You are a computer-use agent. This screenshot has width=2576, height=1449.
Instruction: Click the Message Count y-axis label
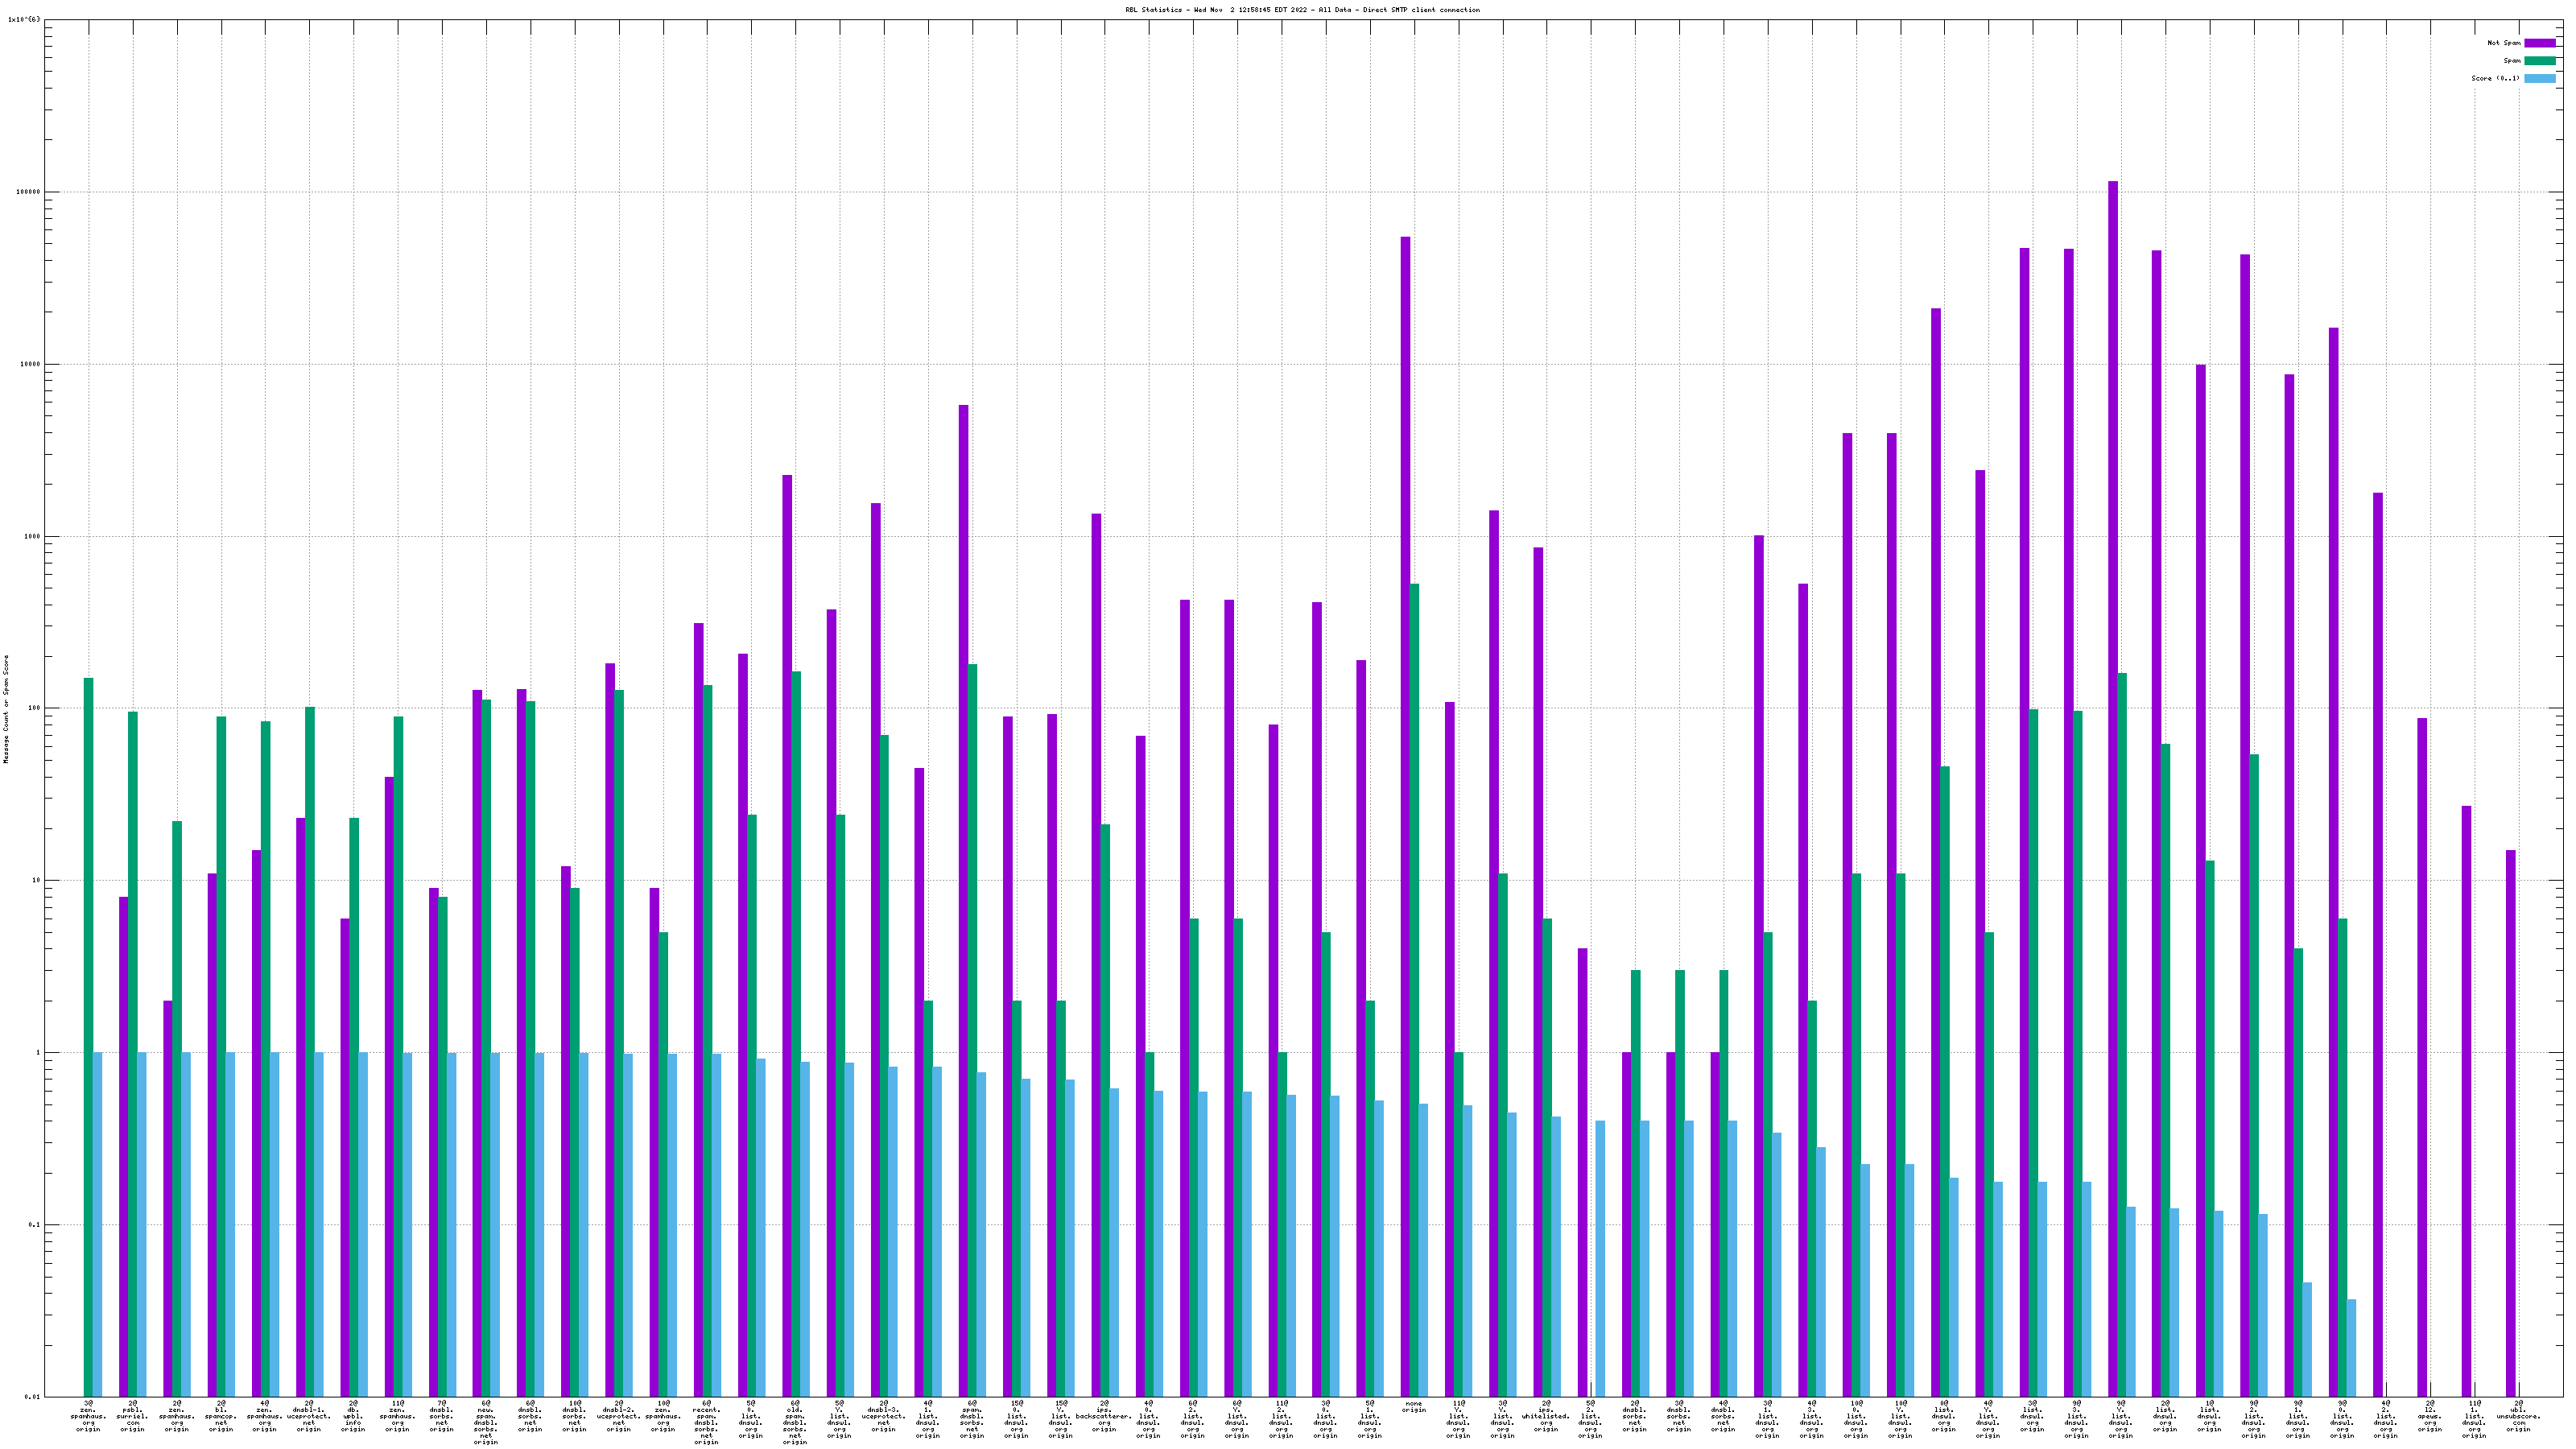pos(6,709)
